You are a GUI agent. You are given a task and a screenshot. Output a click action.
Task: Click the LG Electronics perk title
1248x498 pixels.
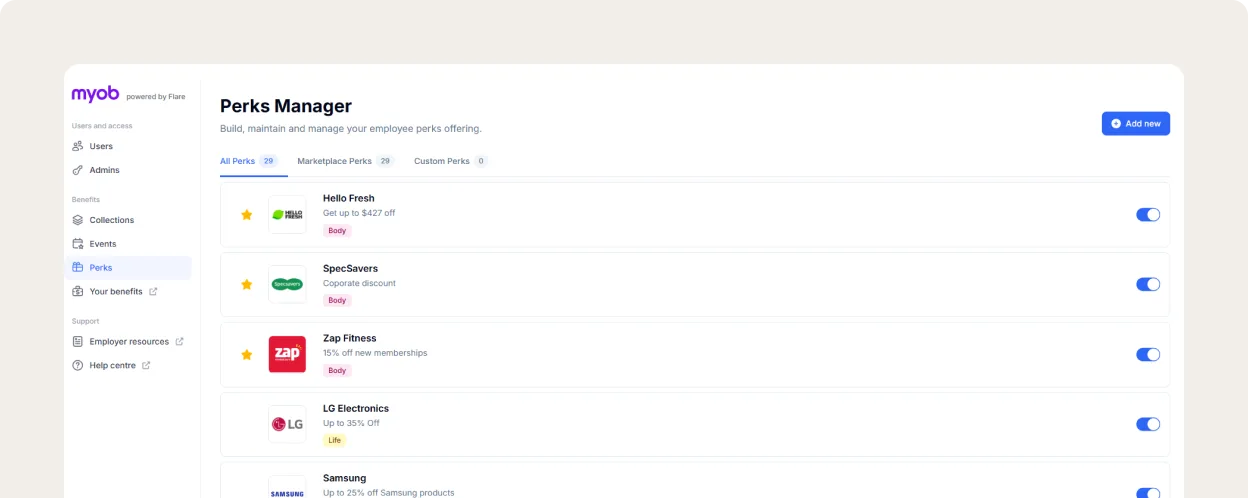point(356,408)
